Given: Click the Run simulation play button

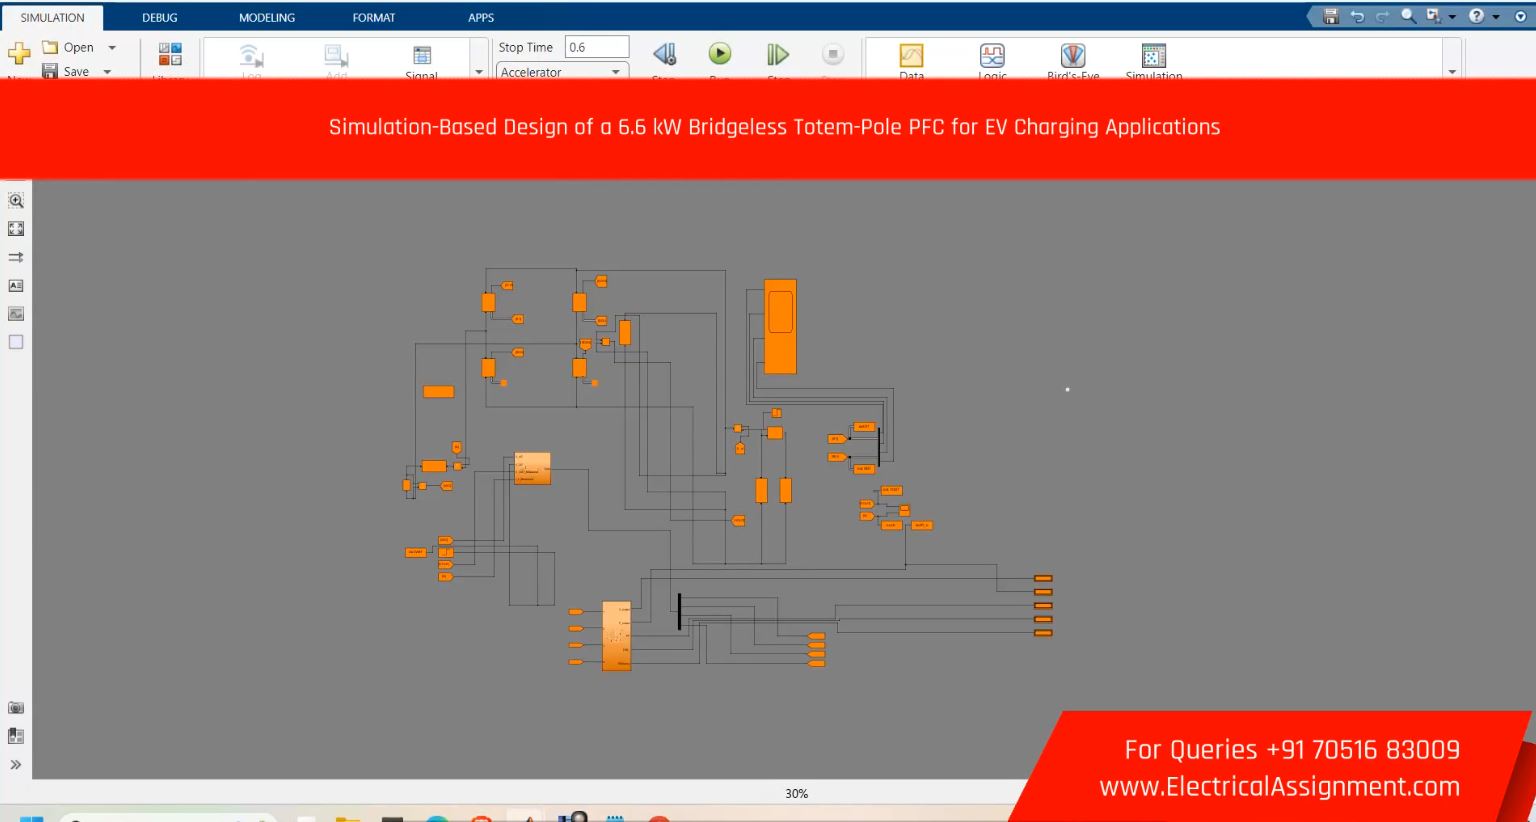Looking at the screenshot, I should (x=719, y=54).
